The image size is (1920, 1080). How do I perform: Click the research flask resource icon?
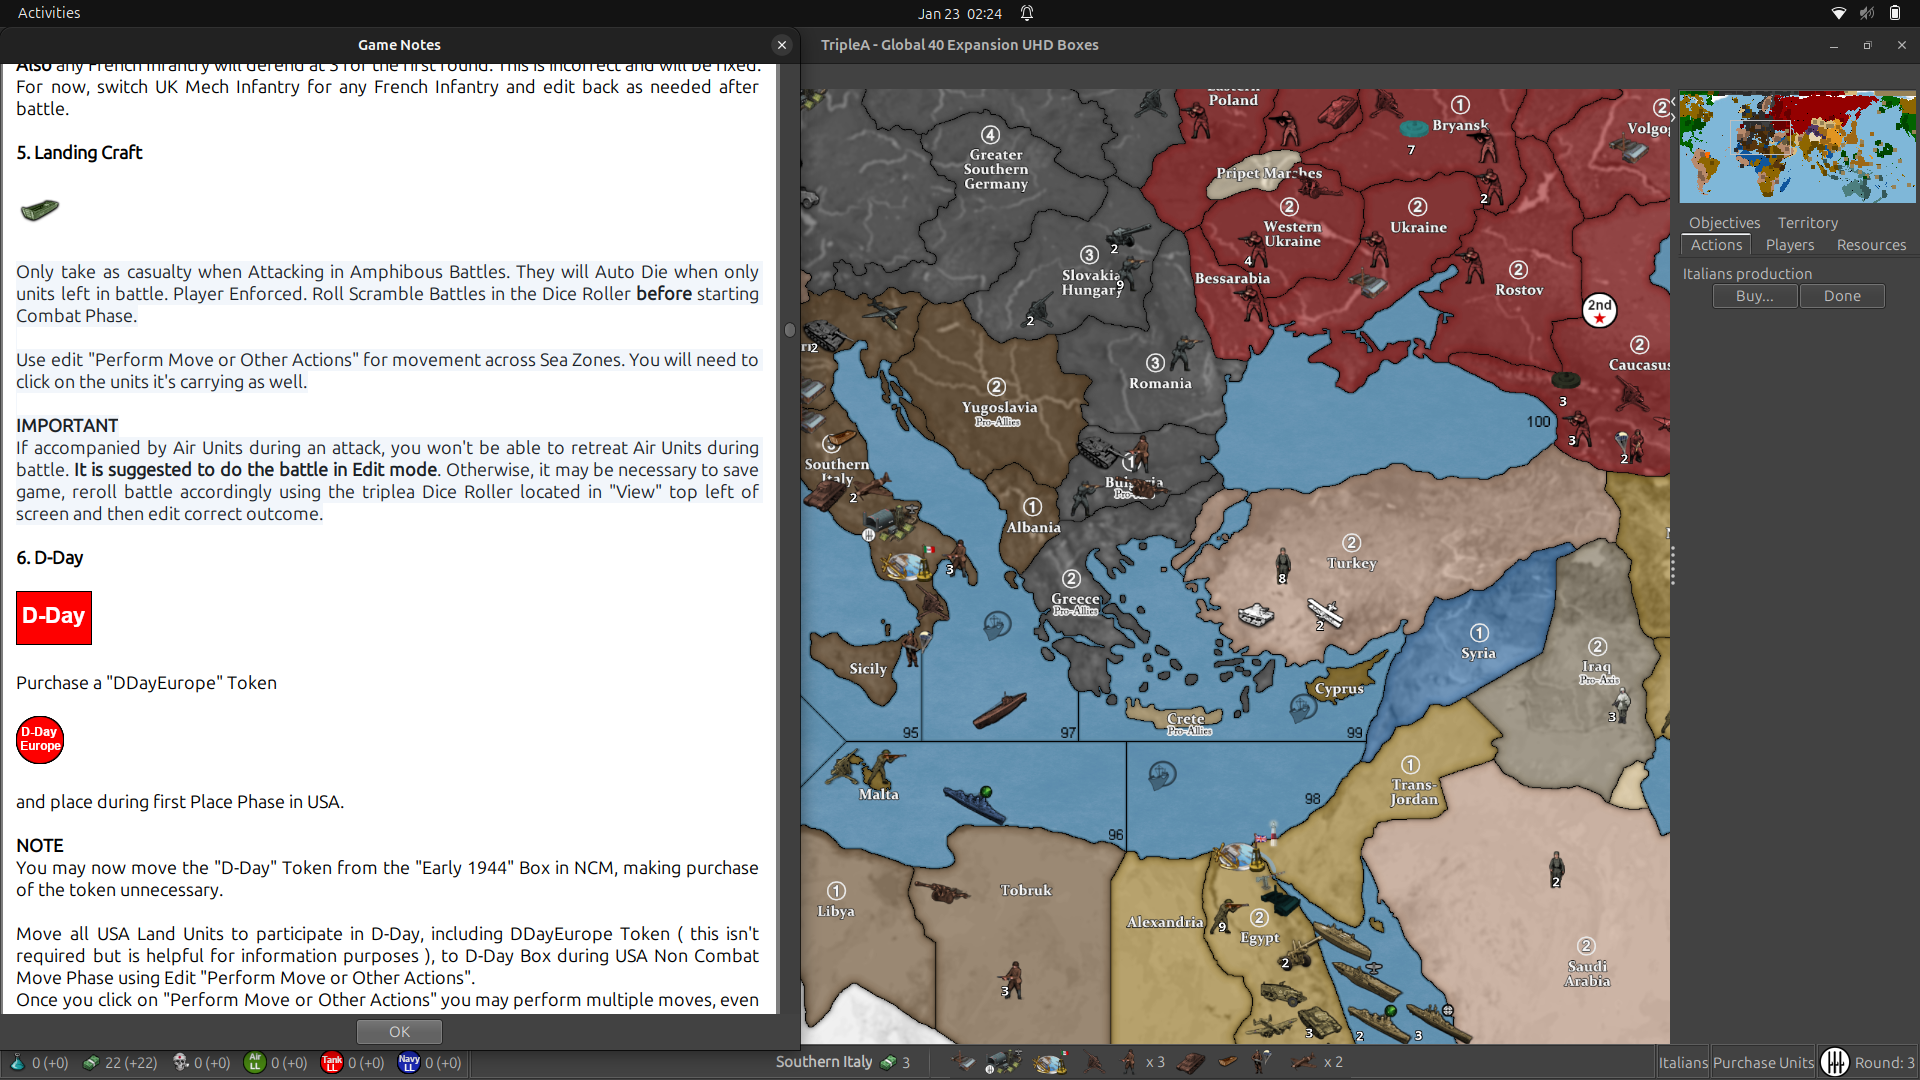[x=17, y=1063]
